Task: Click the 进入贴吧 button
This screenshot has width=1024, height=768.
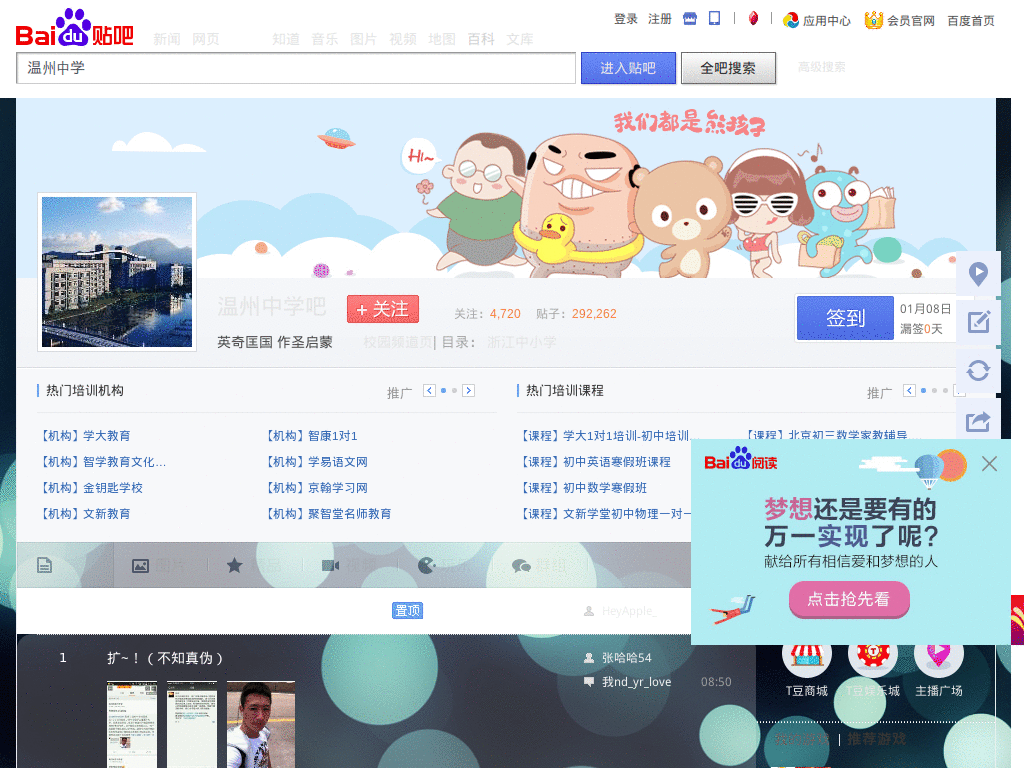Action: pyautogui.click(x=628, y=68)
